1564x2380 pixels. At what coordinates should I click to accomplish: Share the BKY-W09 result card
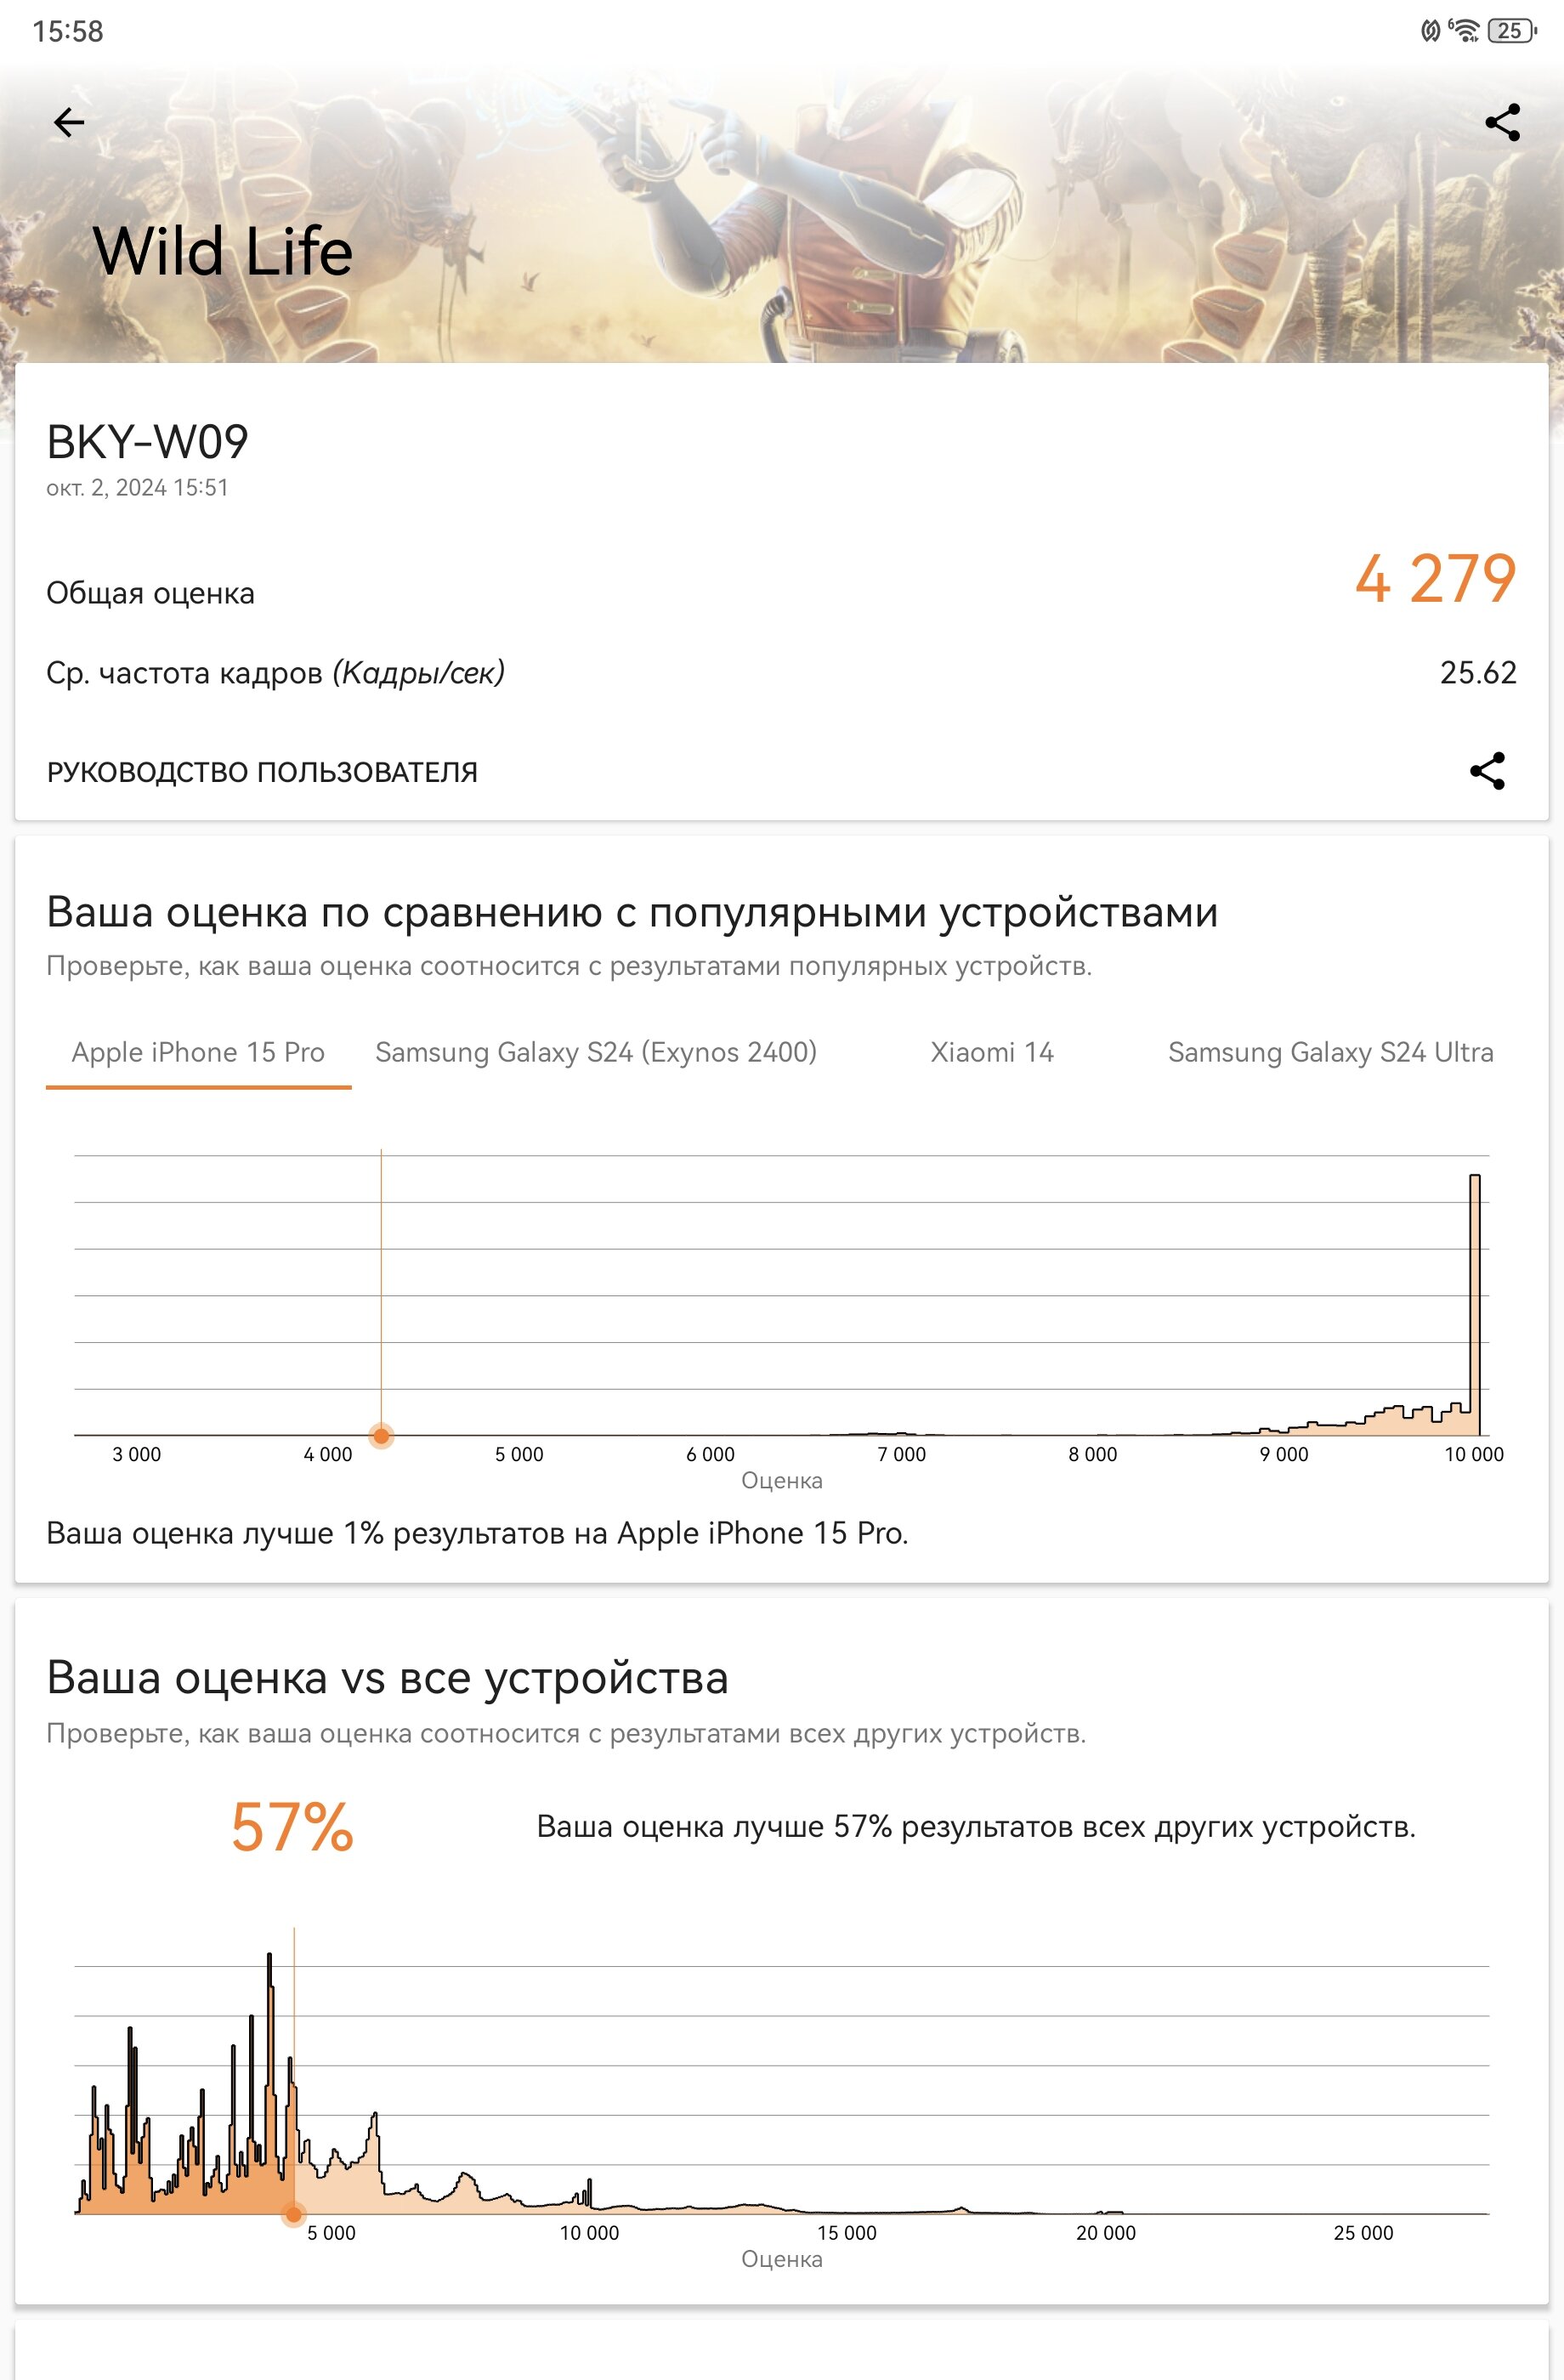pyautogui.click(x=1487, y=771)
